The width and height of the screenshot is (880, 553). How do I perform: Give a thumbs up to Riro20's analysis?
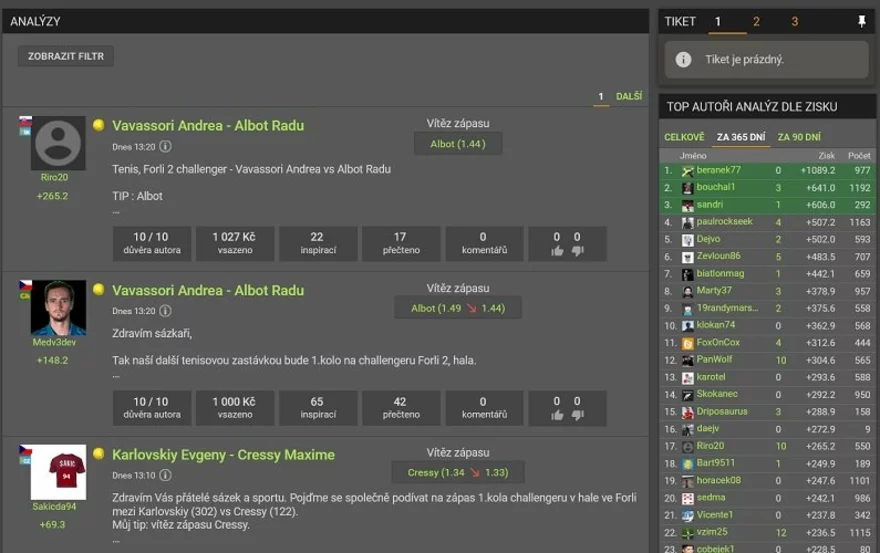click(x=557, y=251)
